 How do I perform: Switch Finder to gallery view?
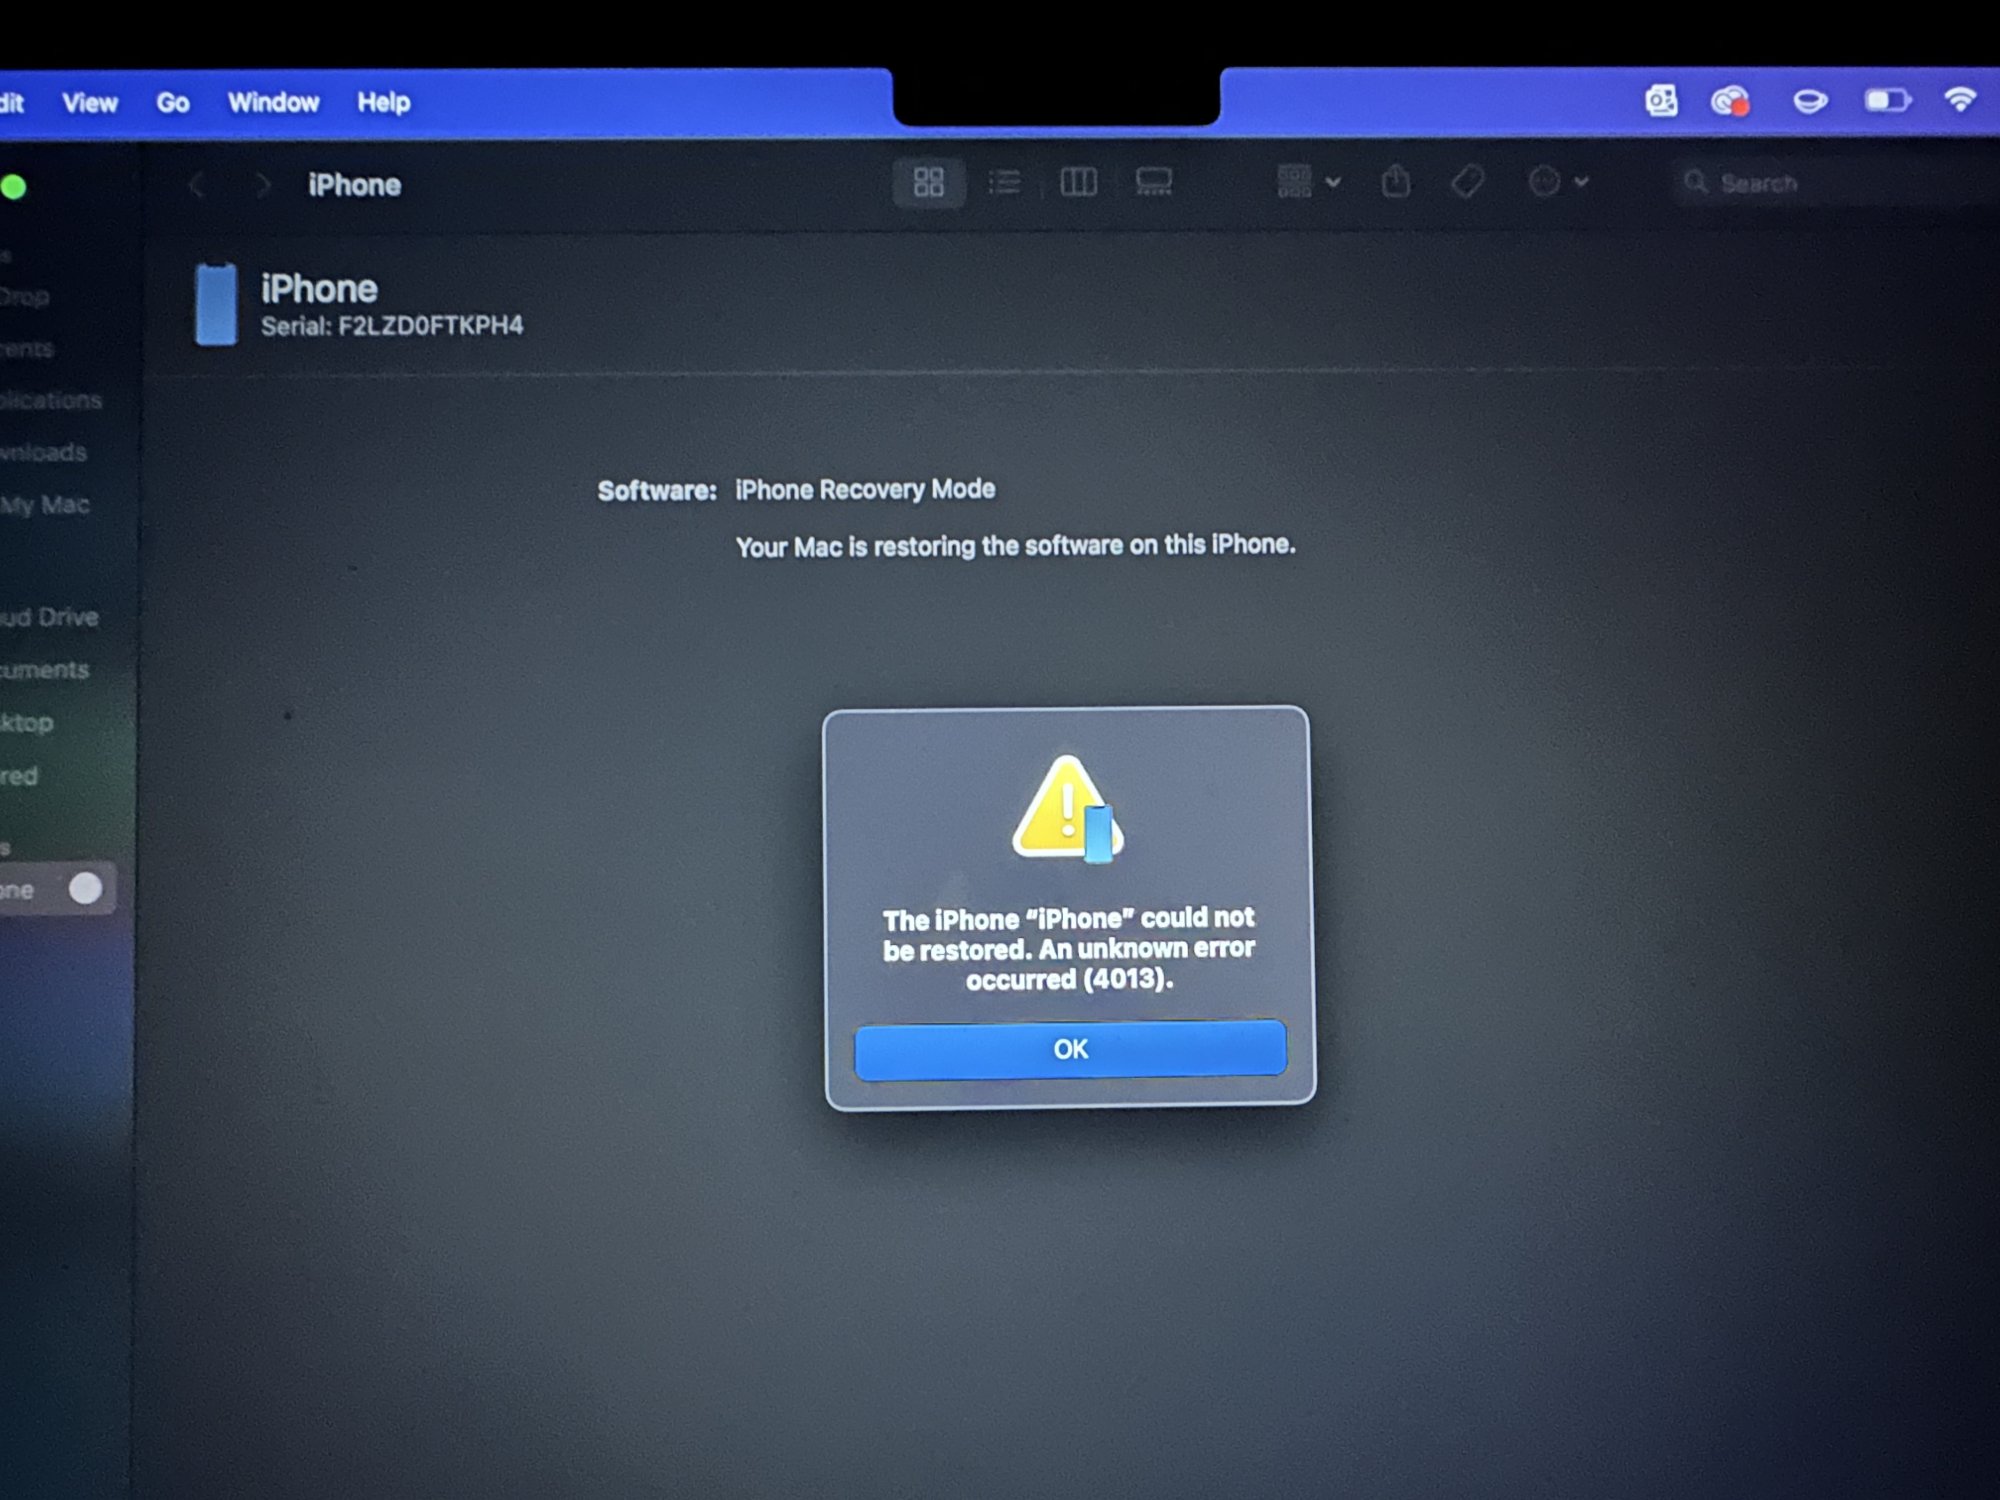click(x=1153, y=182)
